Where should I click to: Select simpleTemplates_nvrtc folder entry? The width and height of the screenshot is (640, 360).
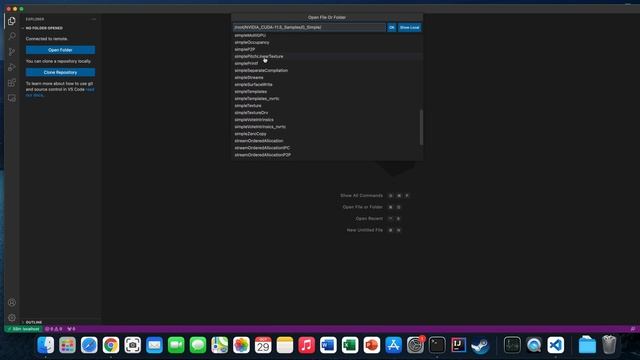[327, 98]
